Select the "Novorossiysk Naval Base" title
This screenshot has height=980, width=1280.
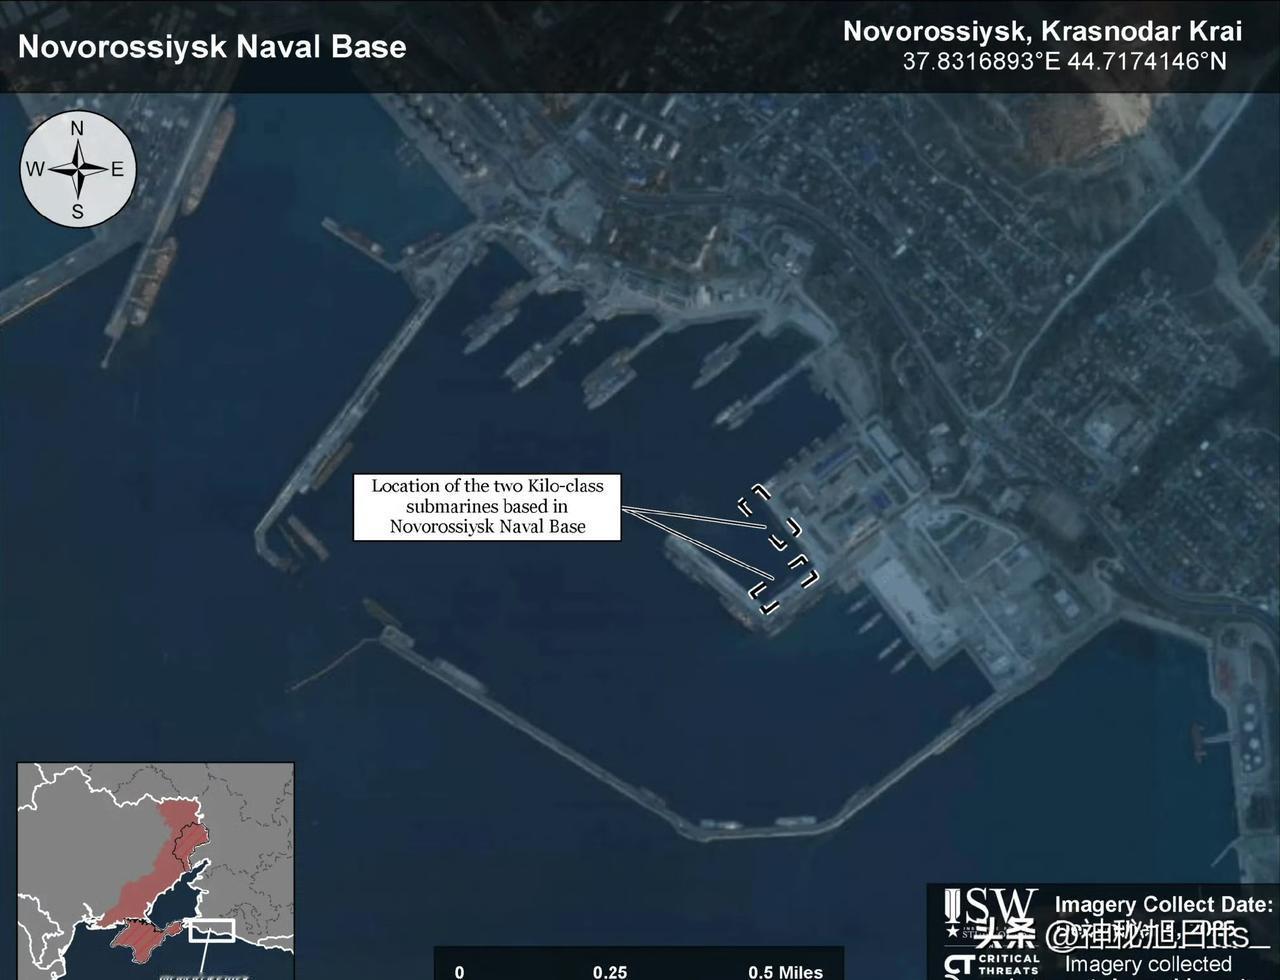(x=212, y=47)
